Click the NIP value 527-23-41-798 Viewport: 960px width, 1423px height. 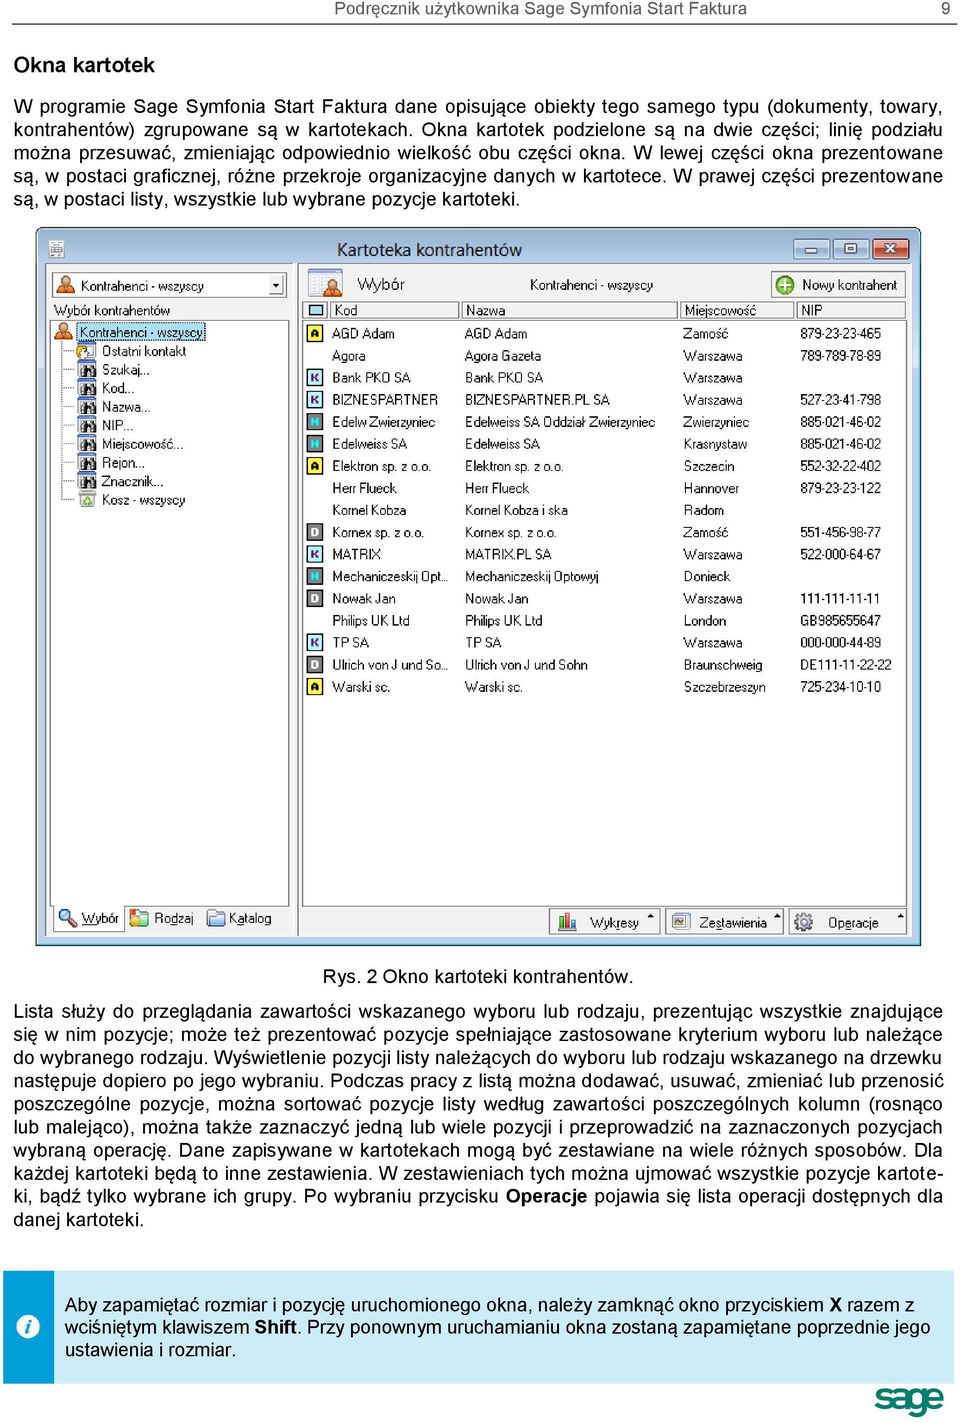(x=841, y=399)
